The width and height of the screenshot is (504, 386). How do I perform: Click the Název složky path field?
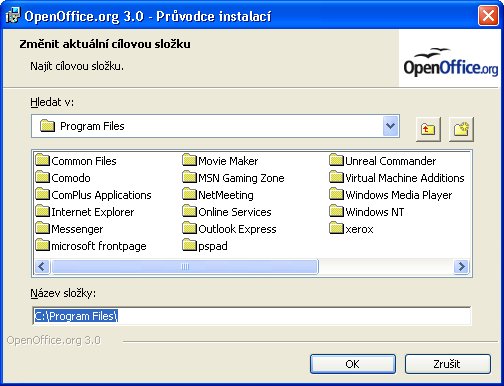(x=252, y=316)
